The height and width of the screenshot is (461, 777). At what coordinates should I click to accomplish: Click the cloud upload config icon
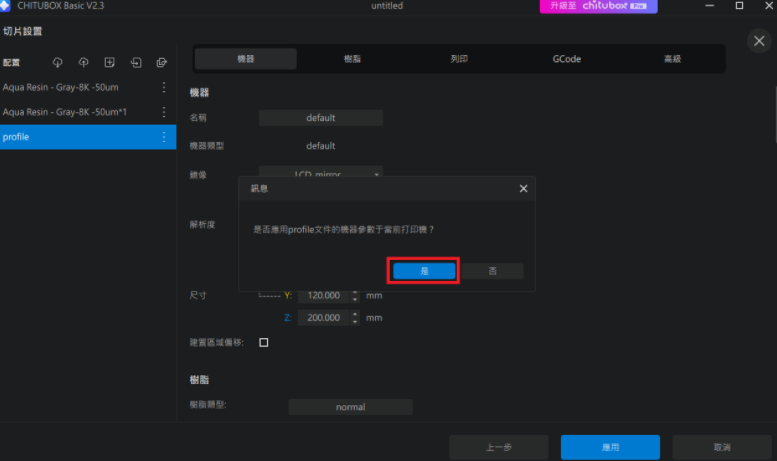click(83, 62)
